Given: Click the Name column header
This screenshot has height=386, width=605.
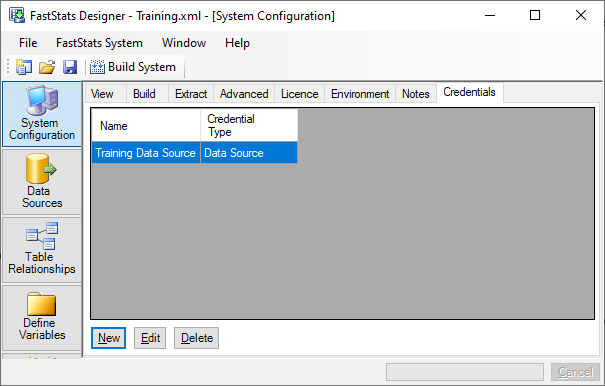Looking at the screenshot, I should point(146,125).
